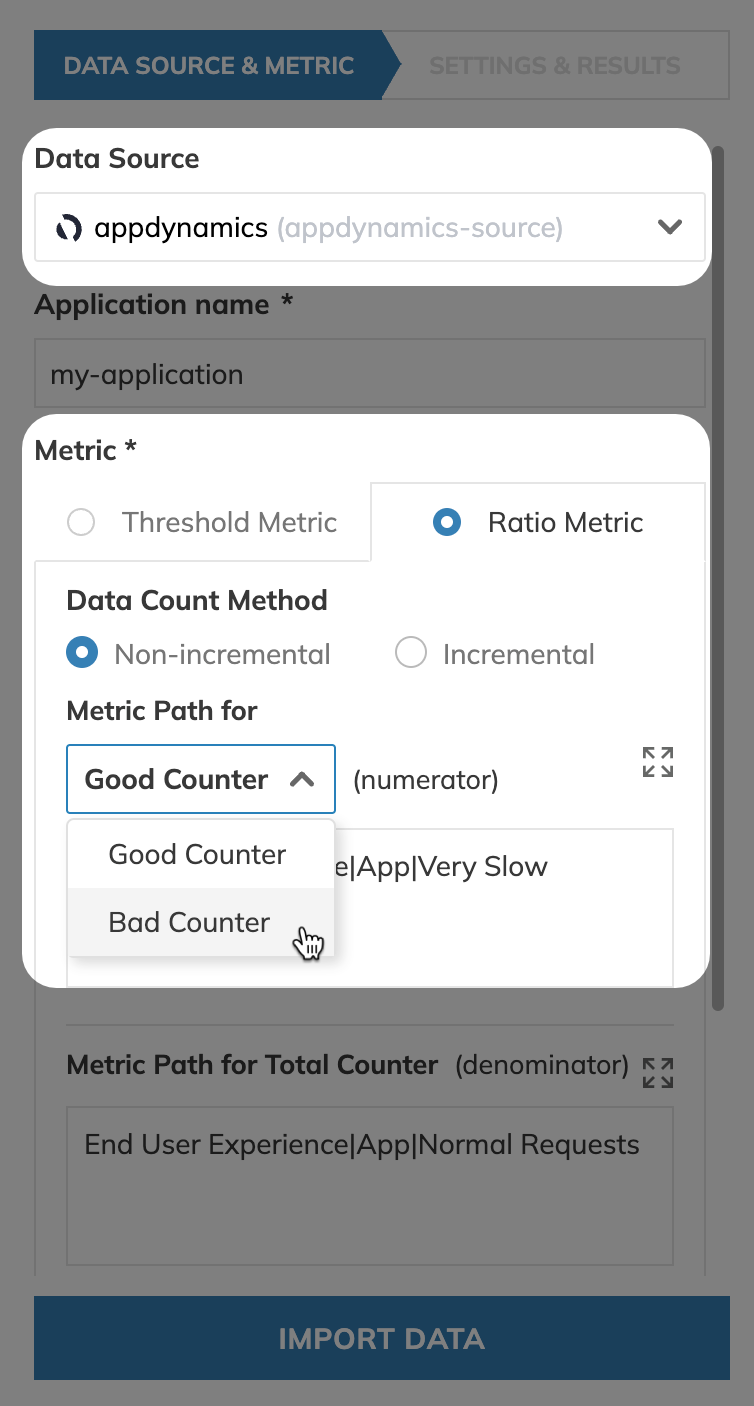Select the Non-incremental data count method
The image size is (754, 1406).
point(81,654)
